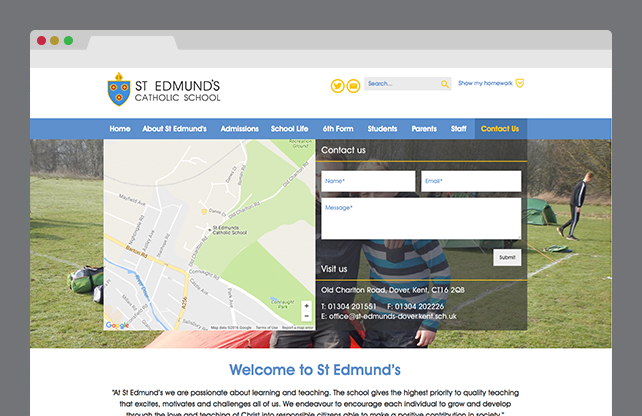Image resolution: width=642 pixels, height=416 pixels.
Task: Click the St Edmund's school crest logo
Action: [x=118, y=88]
